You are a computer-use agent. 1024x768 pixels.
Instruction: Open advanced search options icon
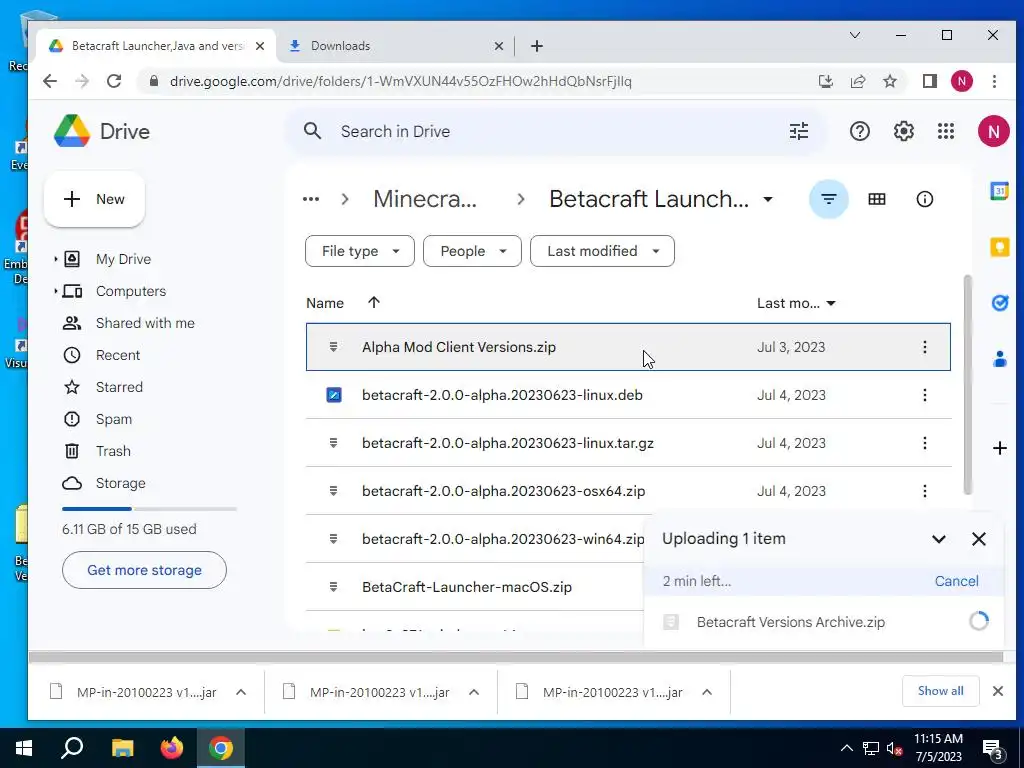(799, 131)
